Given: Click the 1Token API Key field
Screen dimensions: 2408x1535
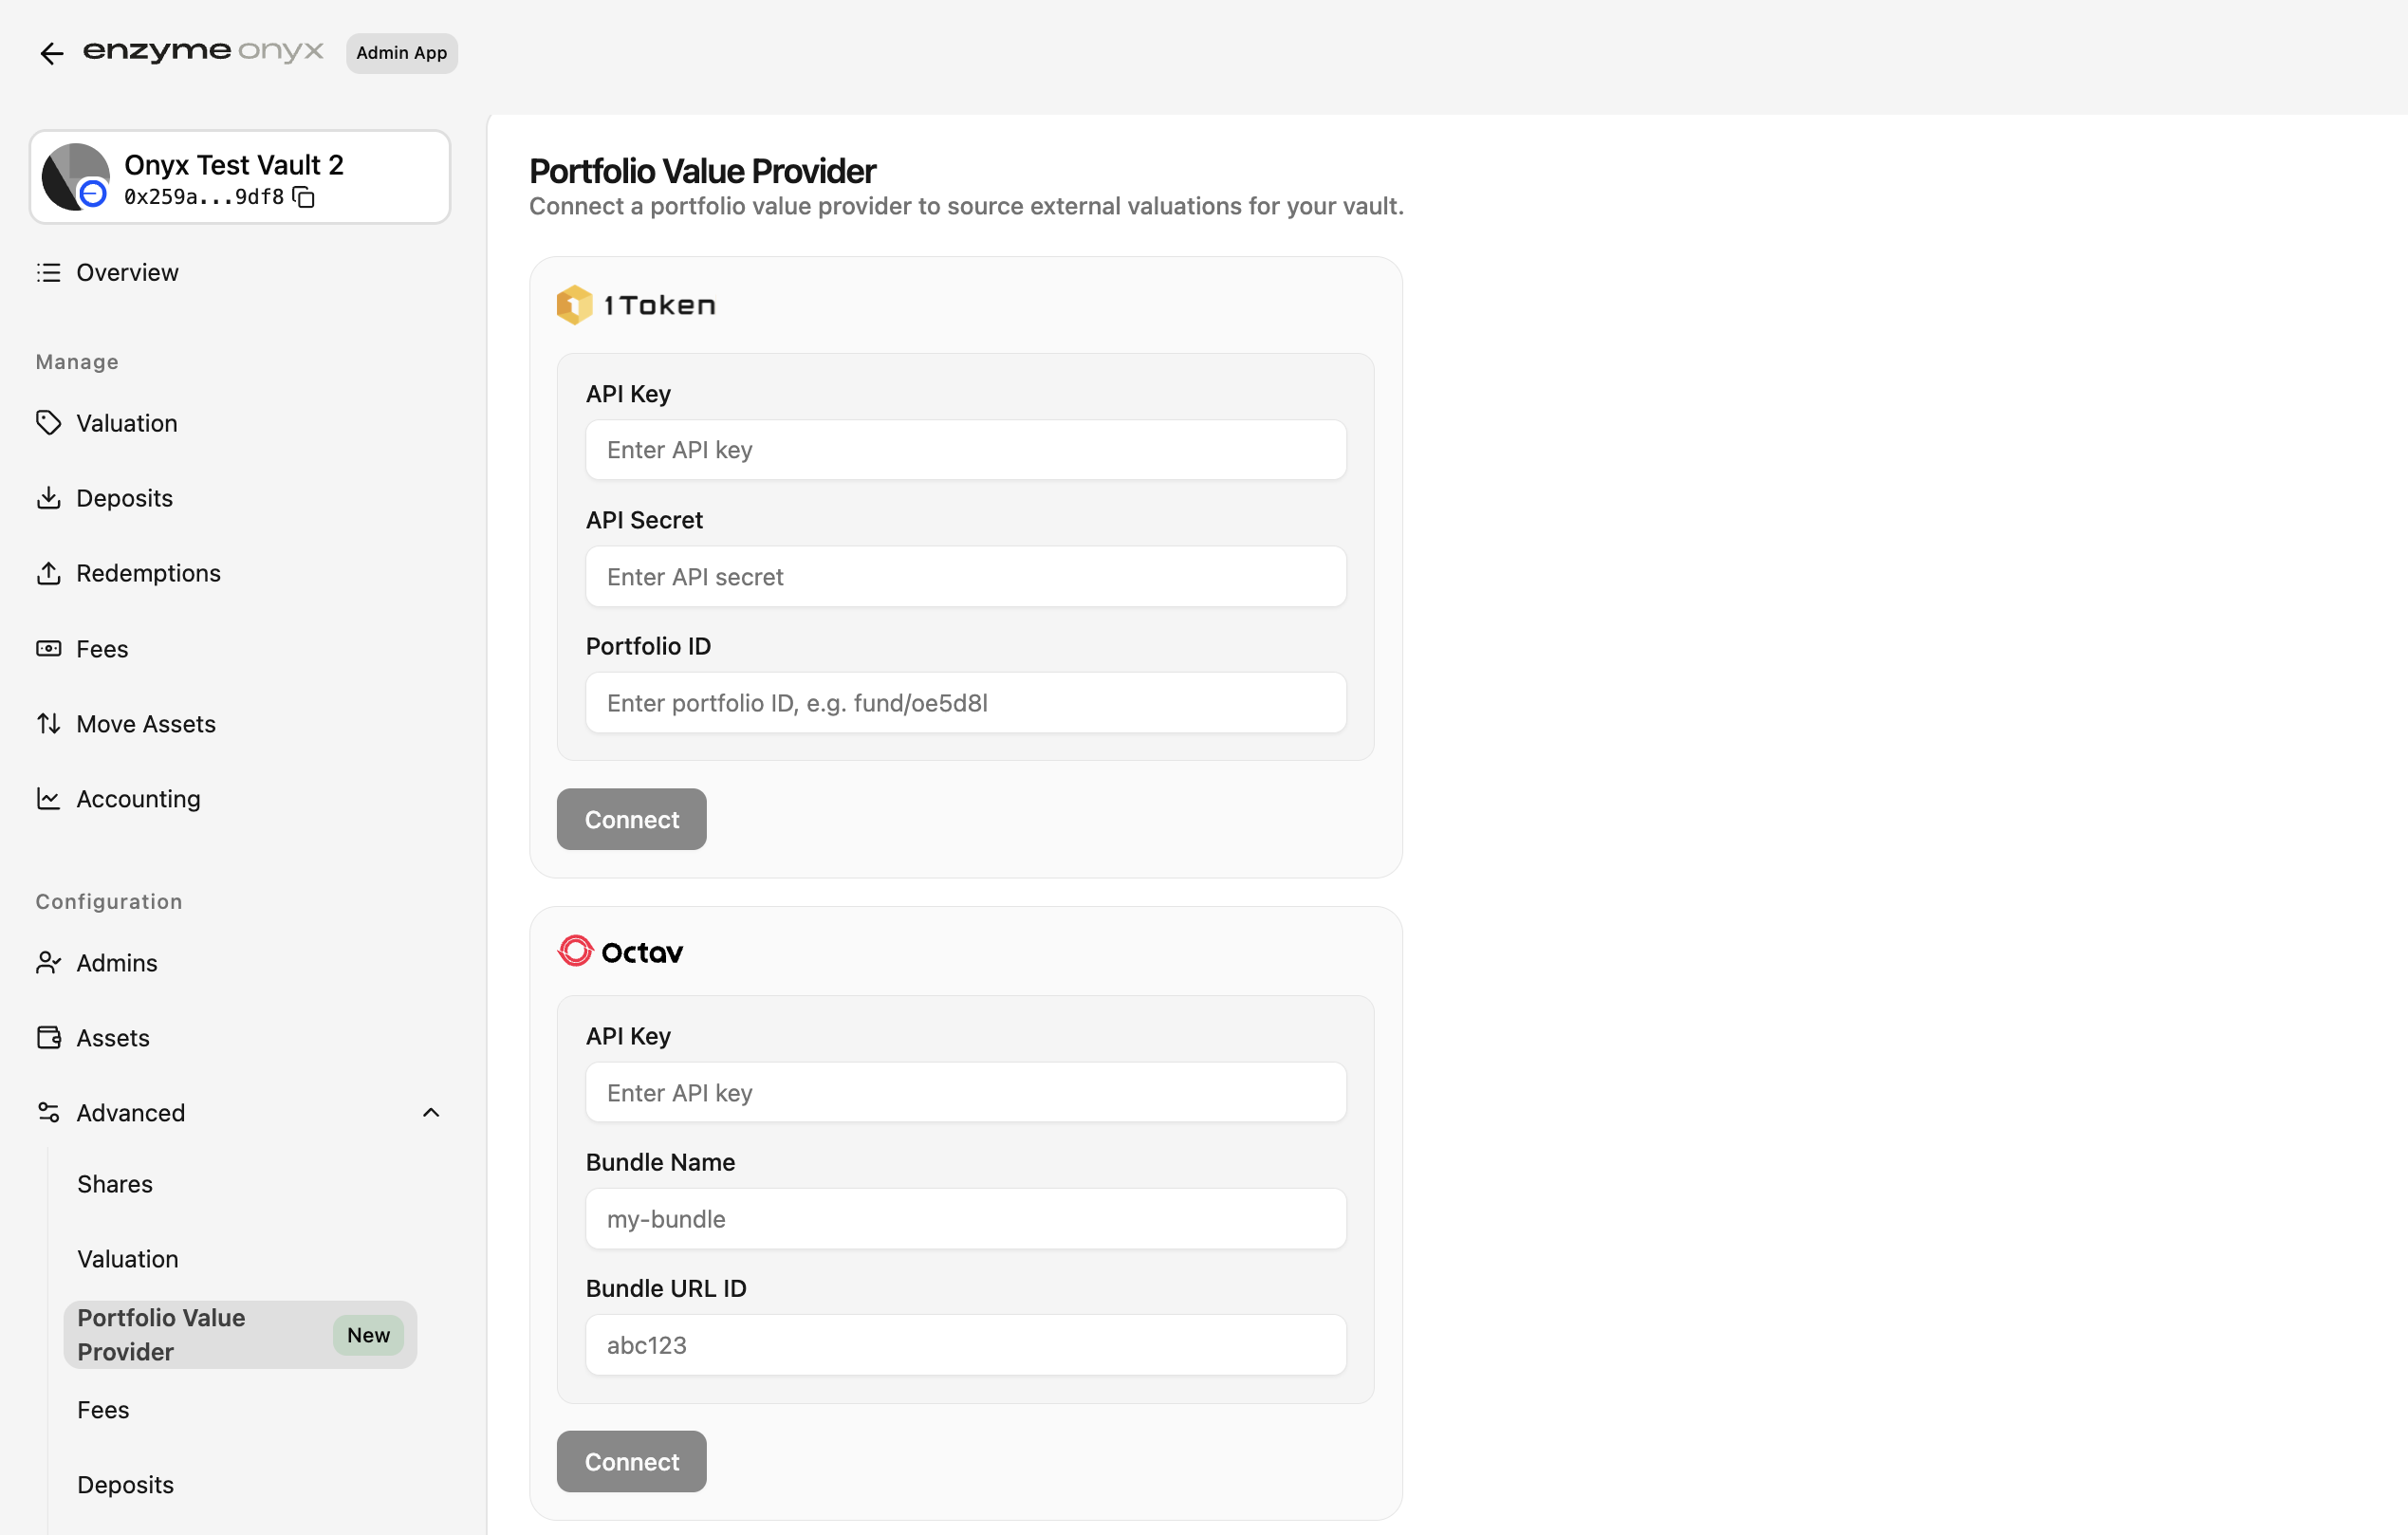Looking at the screenshot, I should pos(965,450).
